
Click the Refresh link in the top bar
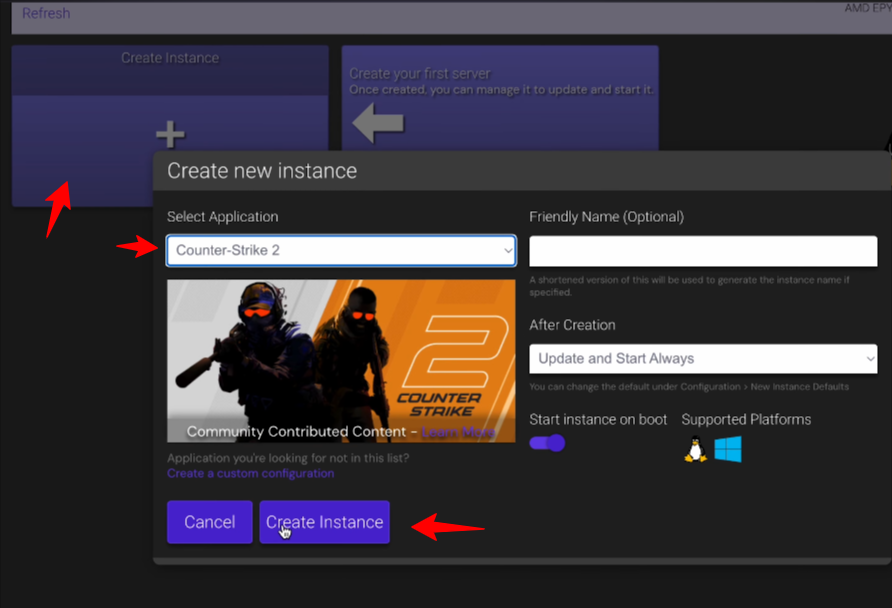point(45,13)
